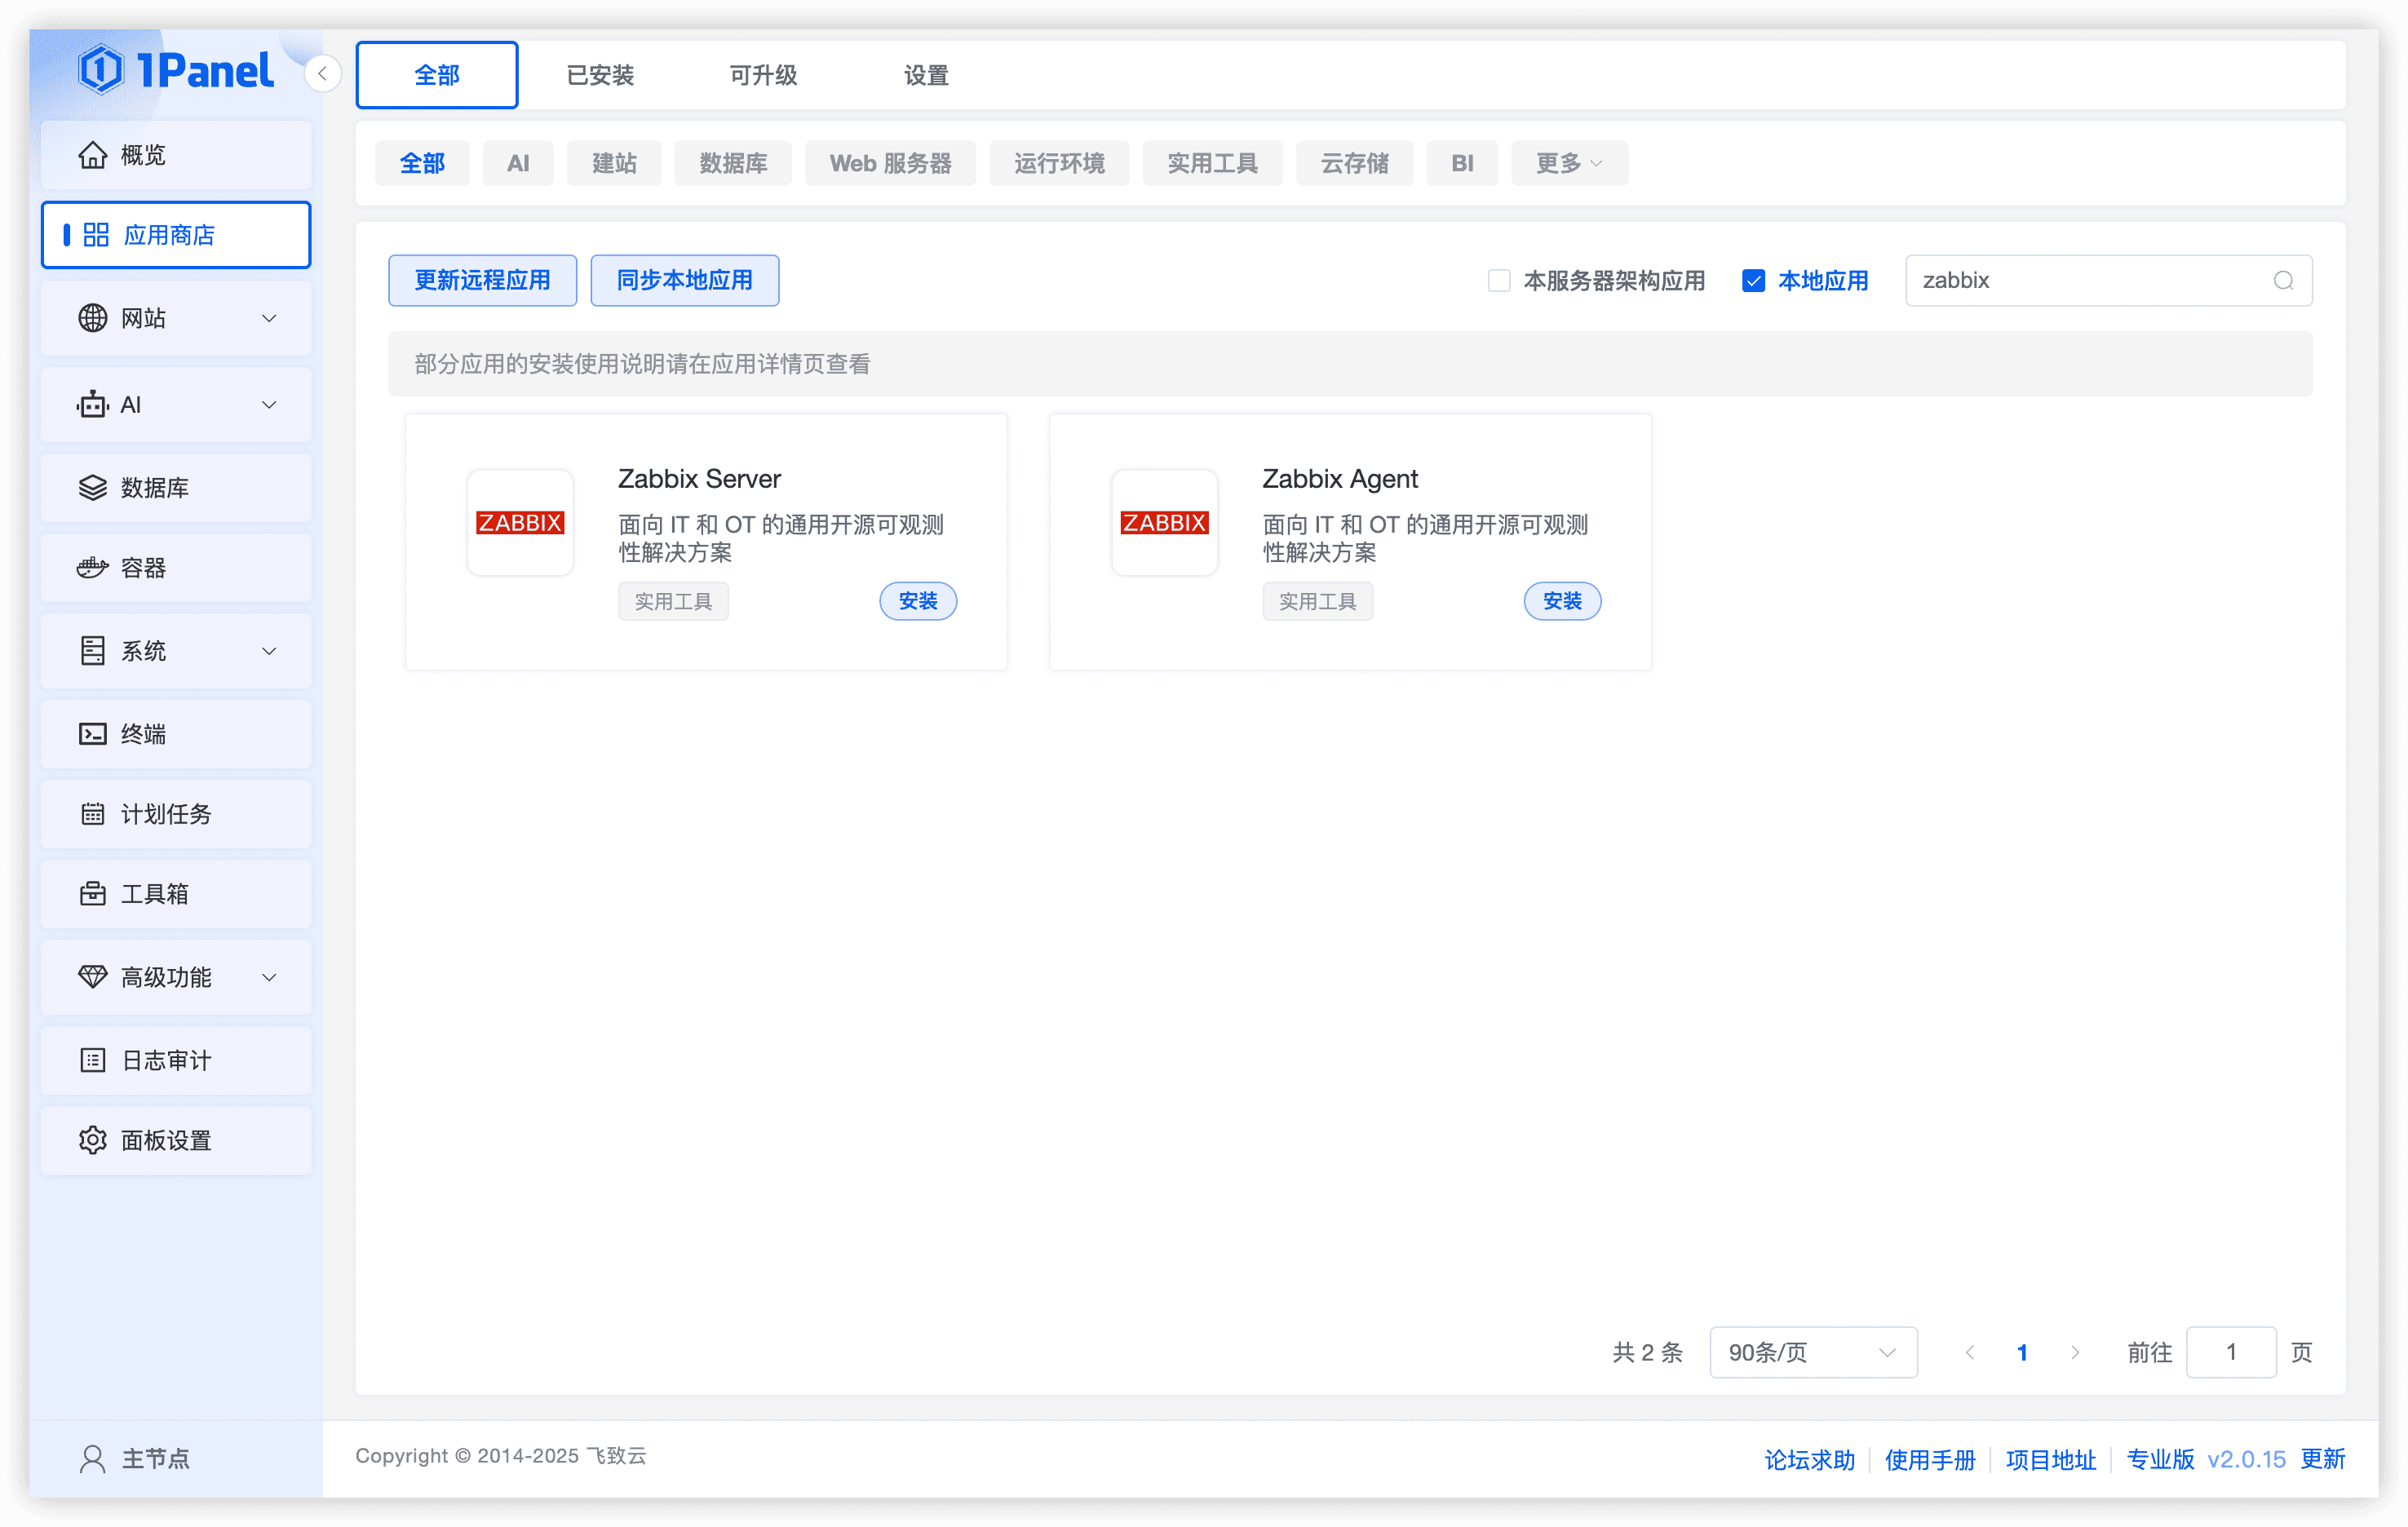Uncheck the 本地应用 checkbox
Viewport: 2408px width, 1527px height.
pos(1753,281)
